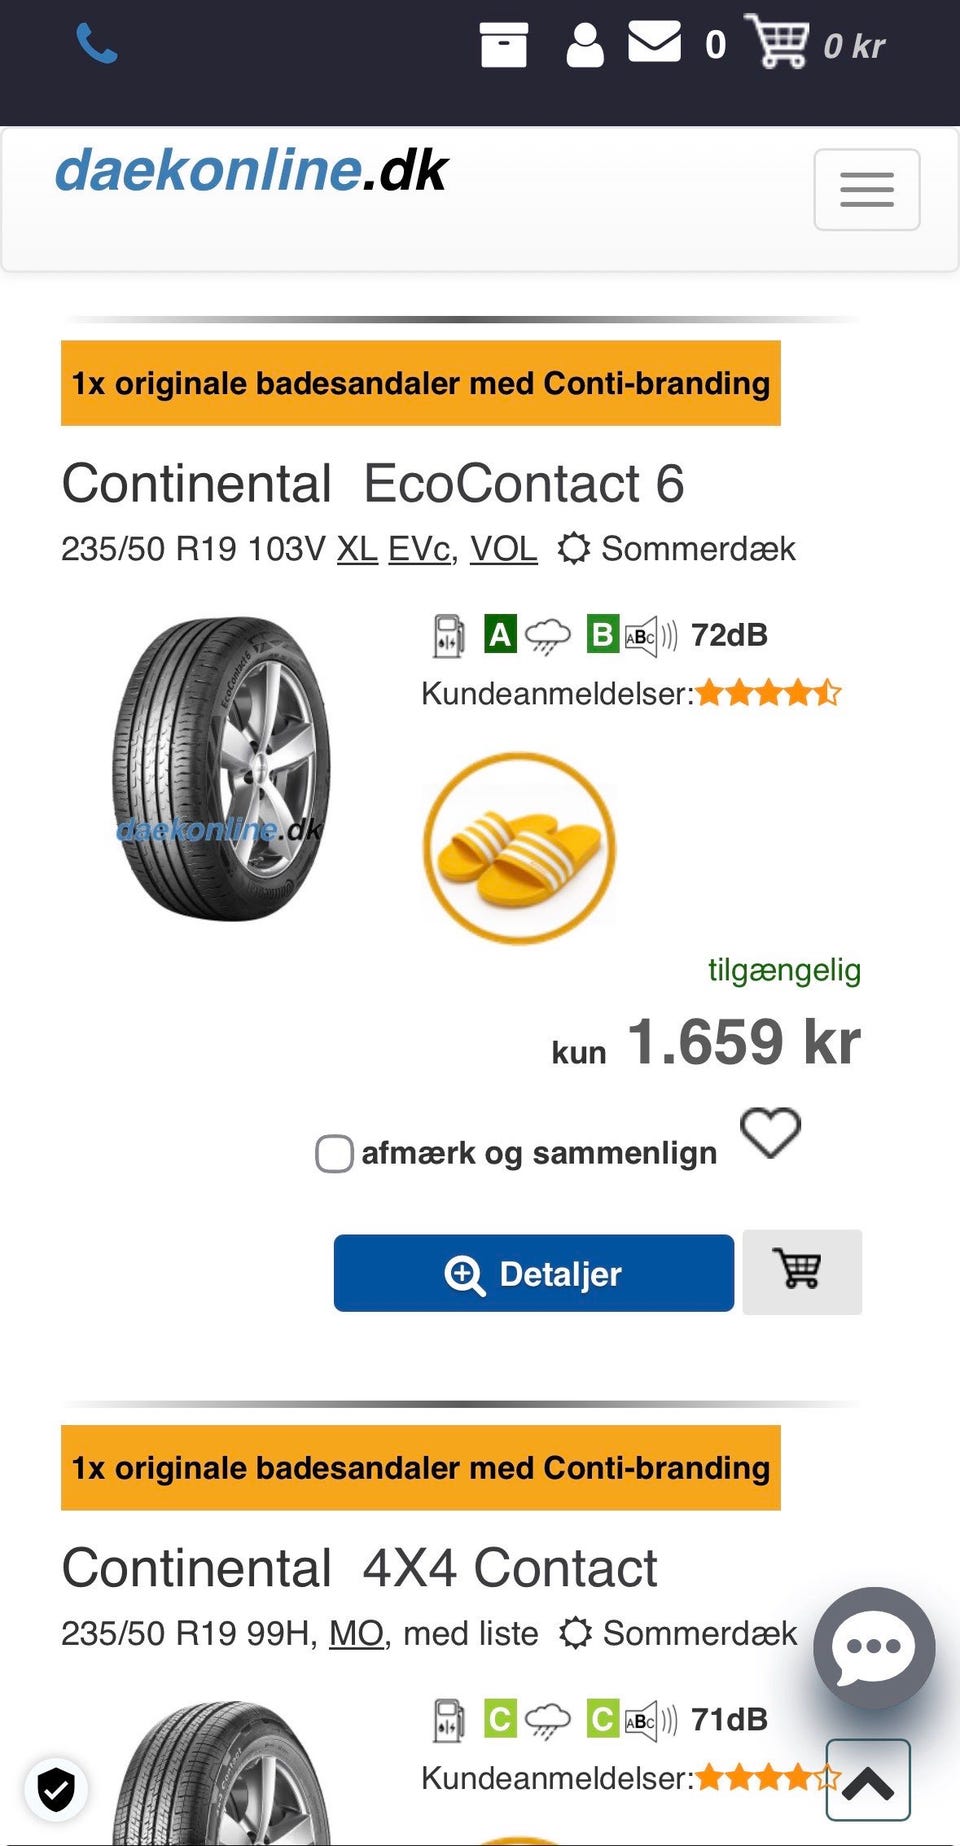Click the security shield badge
This screenshot has height=1846, width=960.
[56, 1789]
